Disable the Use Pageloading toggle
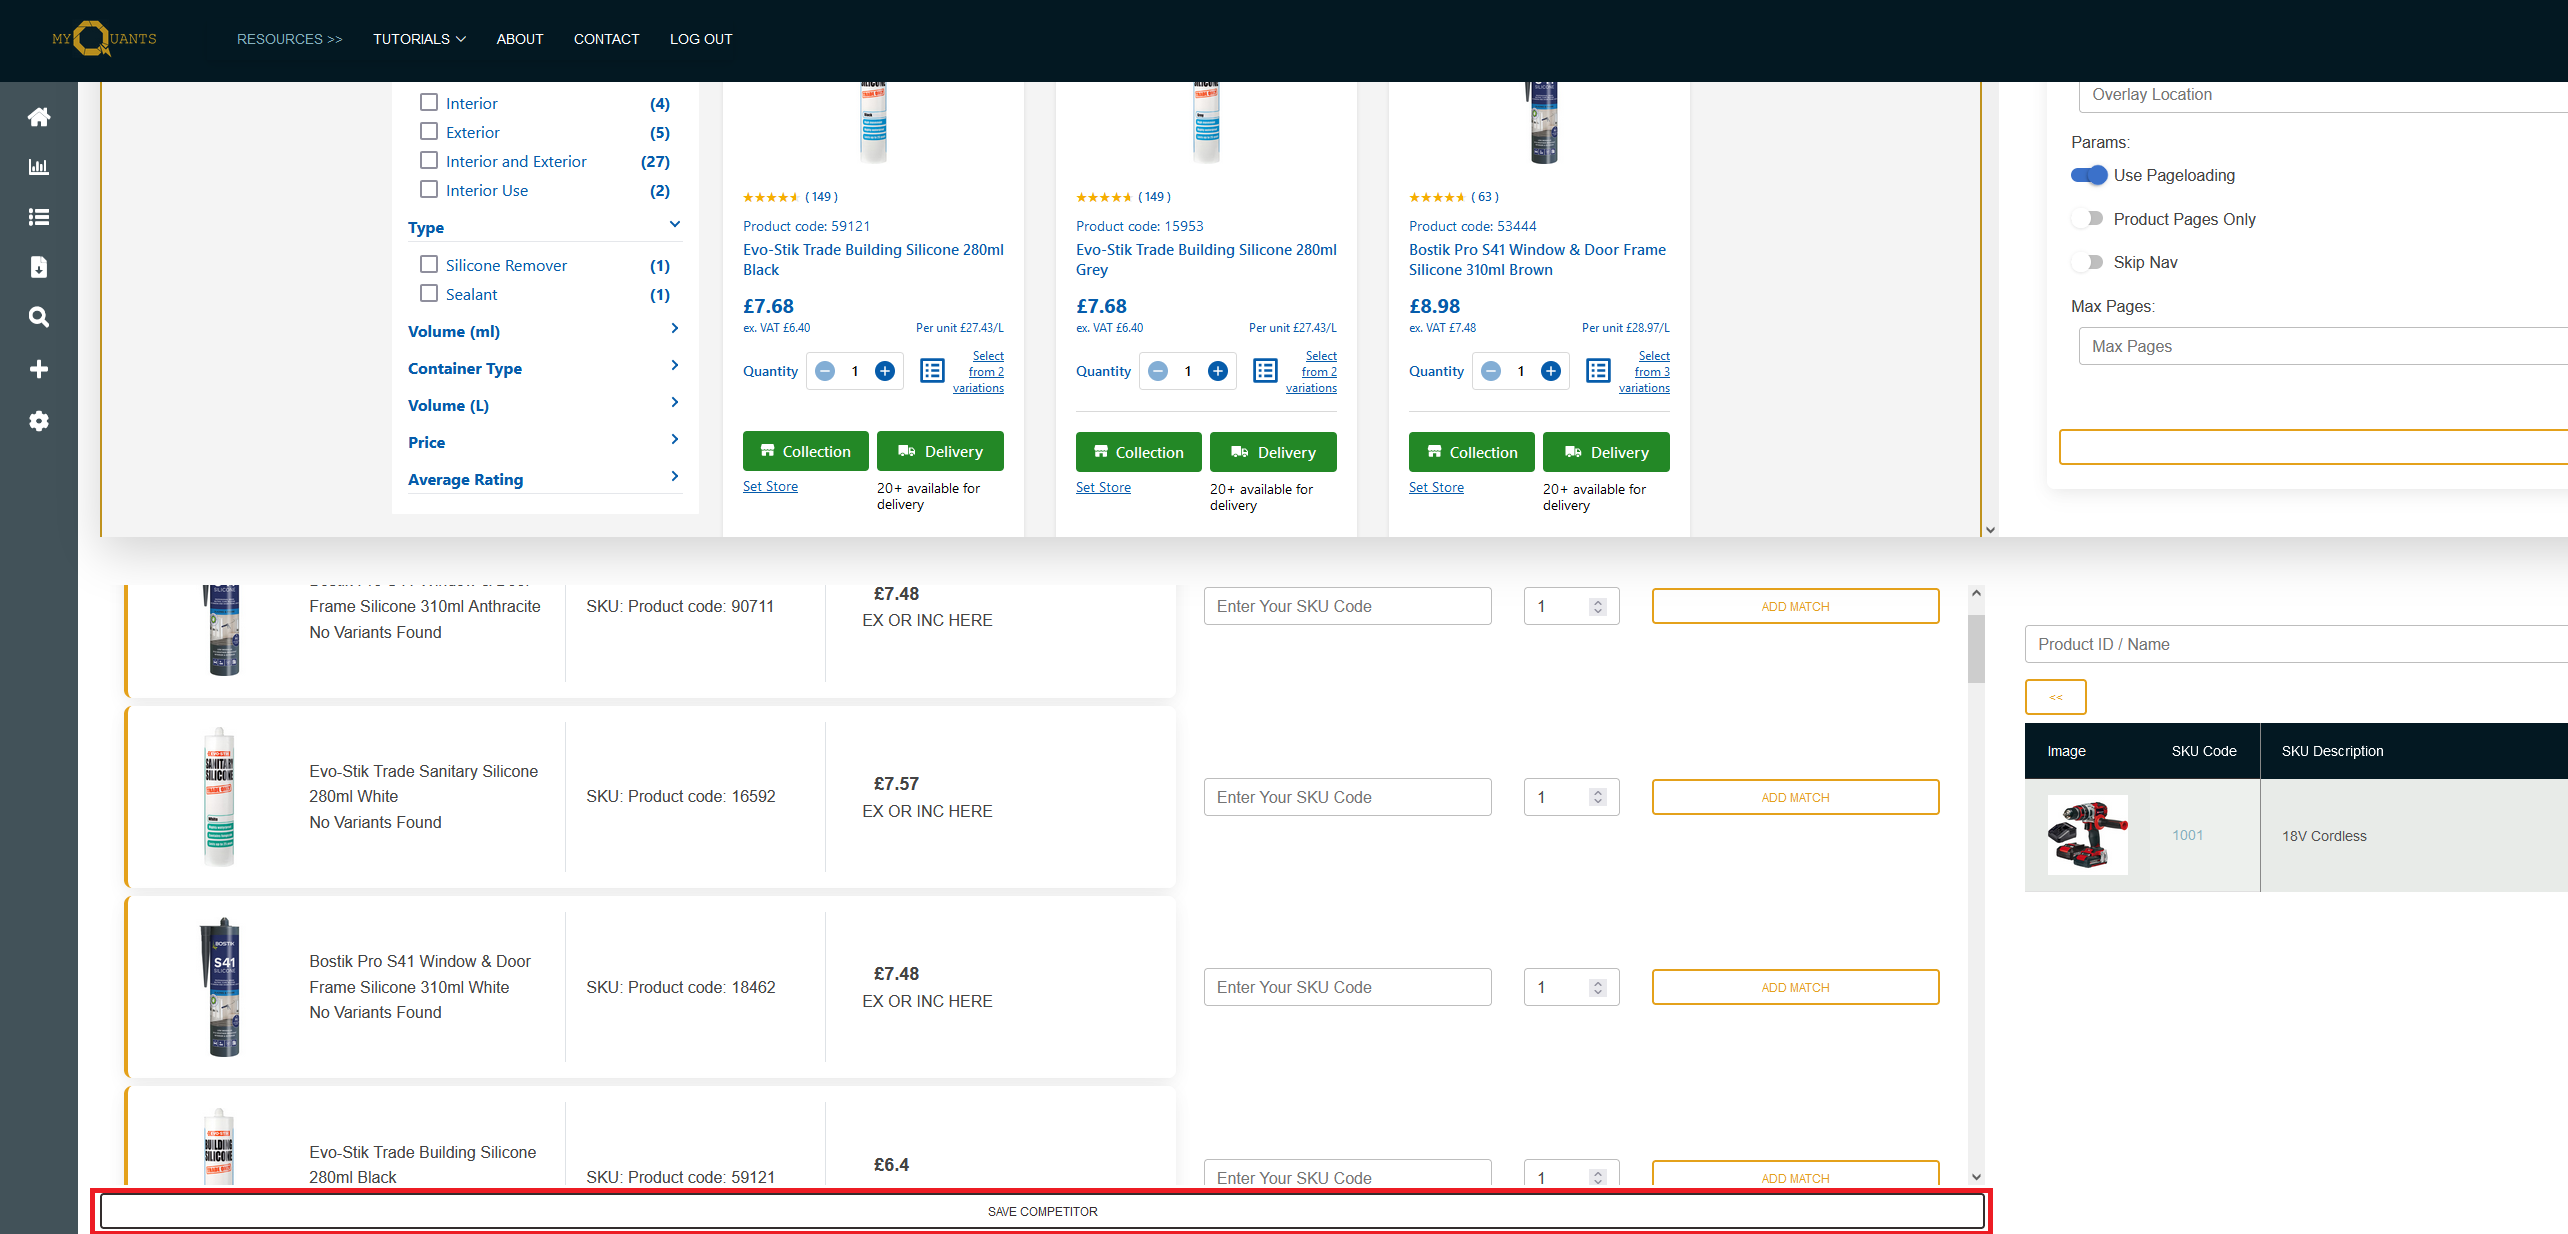 (2089, 175)
